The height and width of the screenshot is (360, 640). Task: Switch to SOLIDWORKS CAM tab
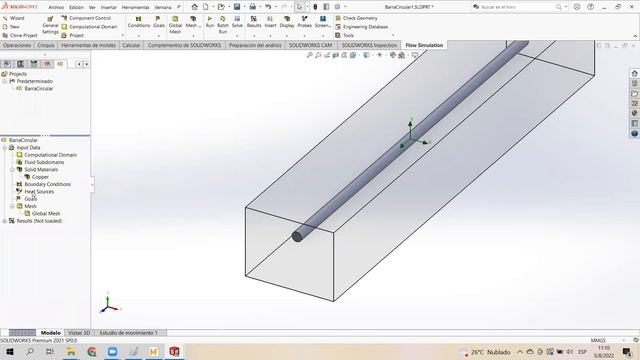(311, 45)
